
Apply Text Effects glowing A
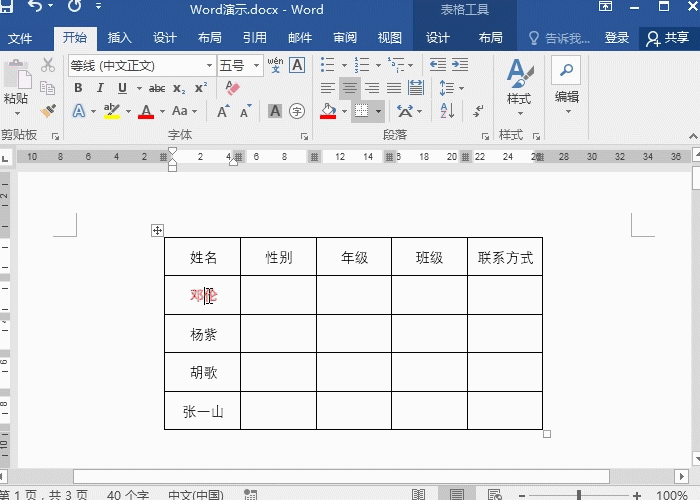point(79,111)
